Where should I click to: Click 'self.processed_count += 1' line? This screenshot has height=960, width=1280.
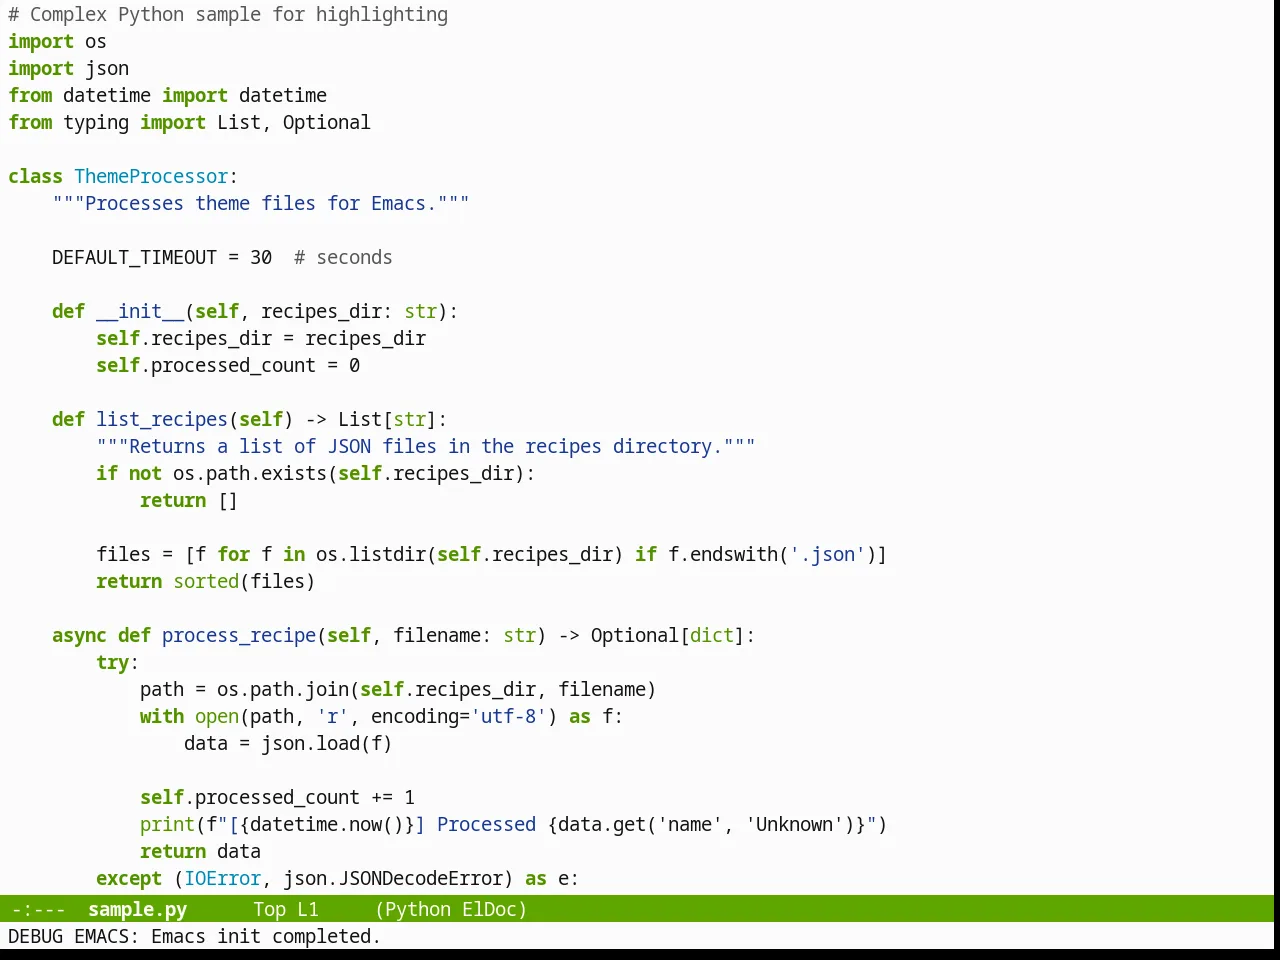pos(277,798)
